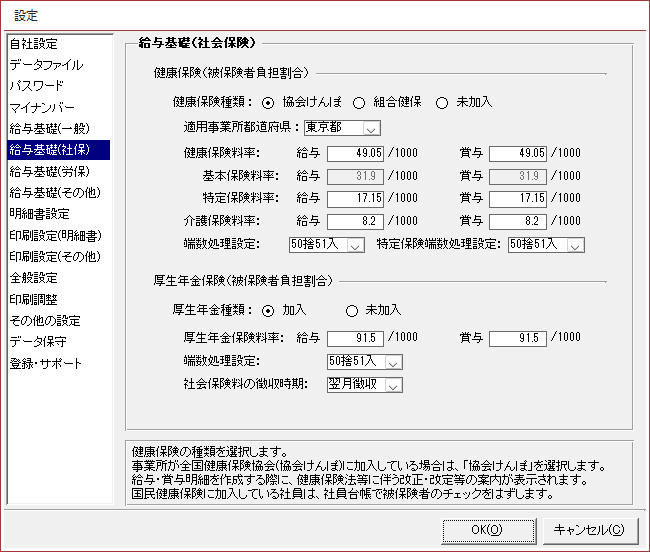Viewport: 650px width, 552px height.
Task: Click 介護保険料率 賞与 input field
Action: pos(518,222)
